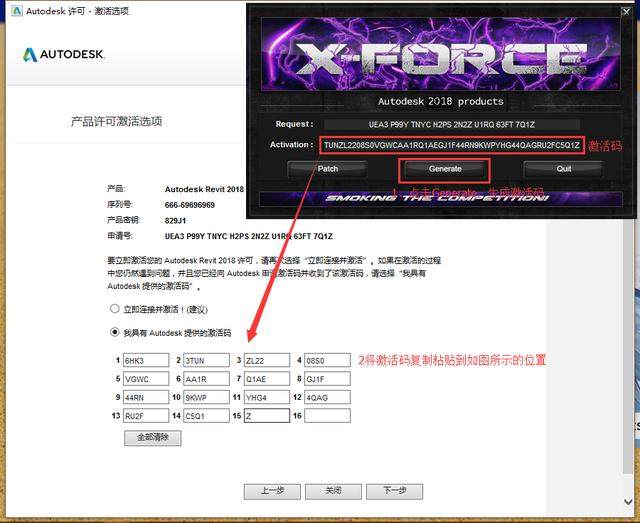This screenshot has height=523, width=640.
Task: Click activation field 6 containing AA1R
Action: [x=206, y=379]
